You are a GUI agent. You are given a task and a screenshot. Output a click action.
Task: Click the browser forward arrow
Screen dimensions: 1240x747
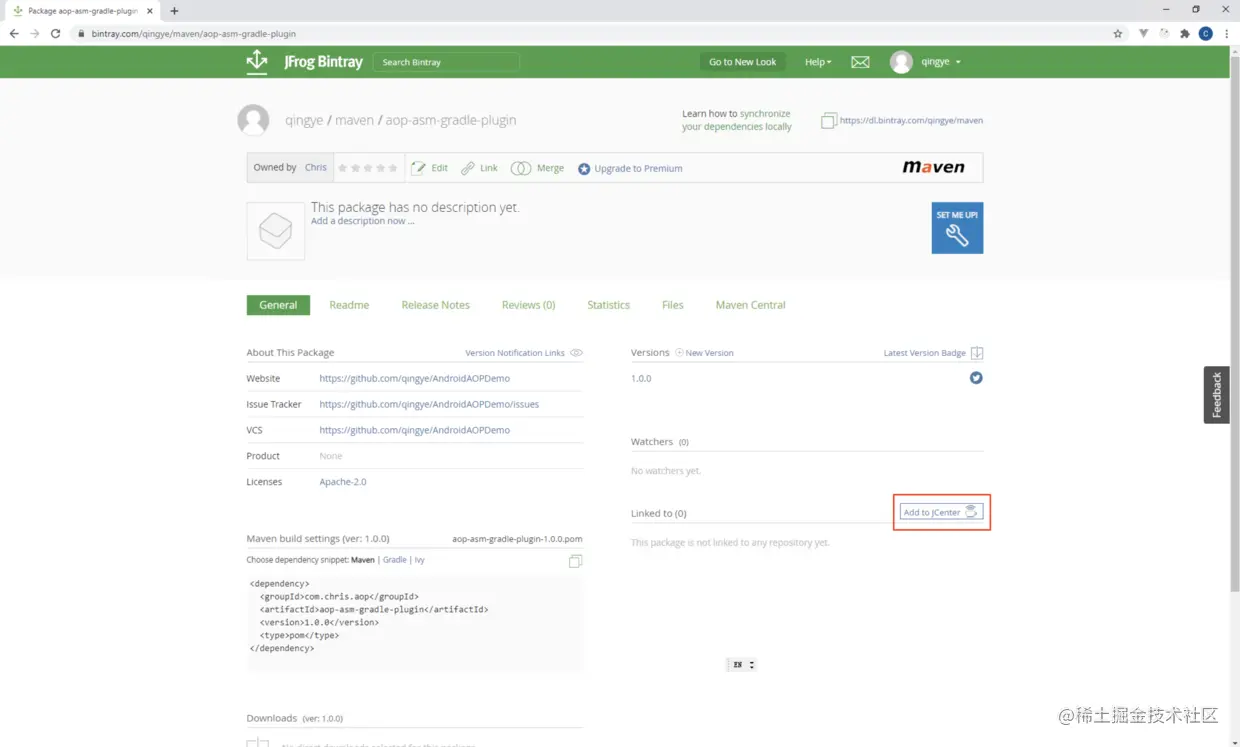tap(35, 33)
